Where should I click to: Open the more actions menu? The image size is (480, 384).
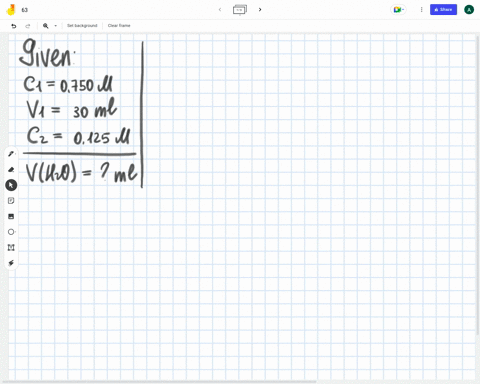[421, 10]
